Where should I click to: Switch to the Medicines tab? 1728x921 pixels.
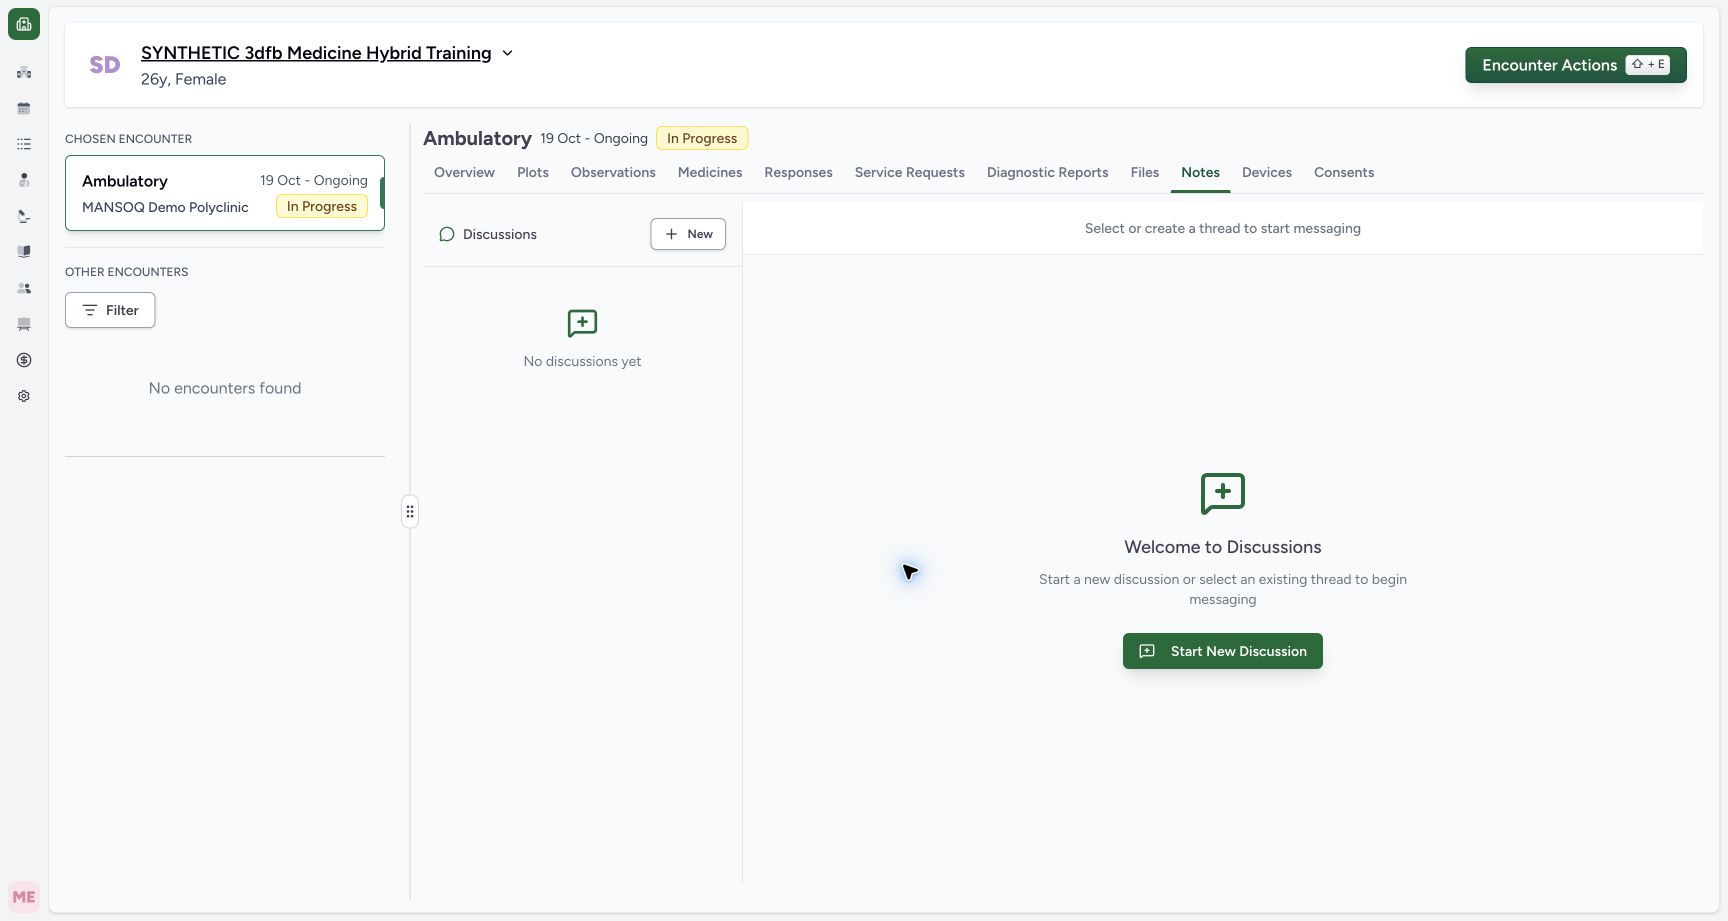tap(710, 172)
